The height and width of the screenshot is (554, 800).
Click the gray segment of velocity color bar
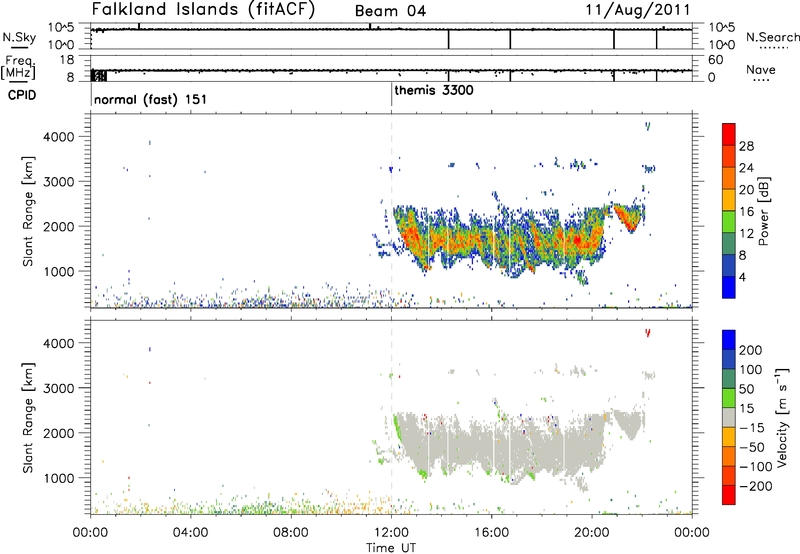tap(729, 417)
